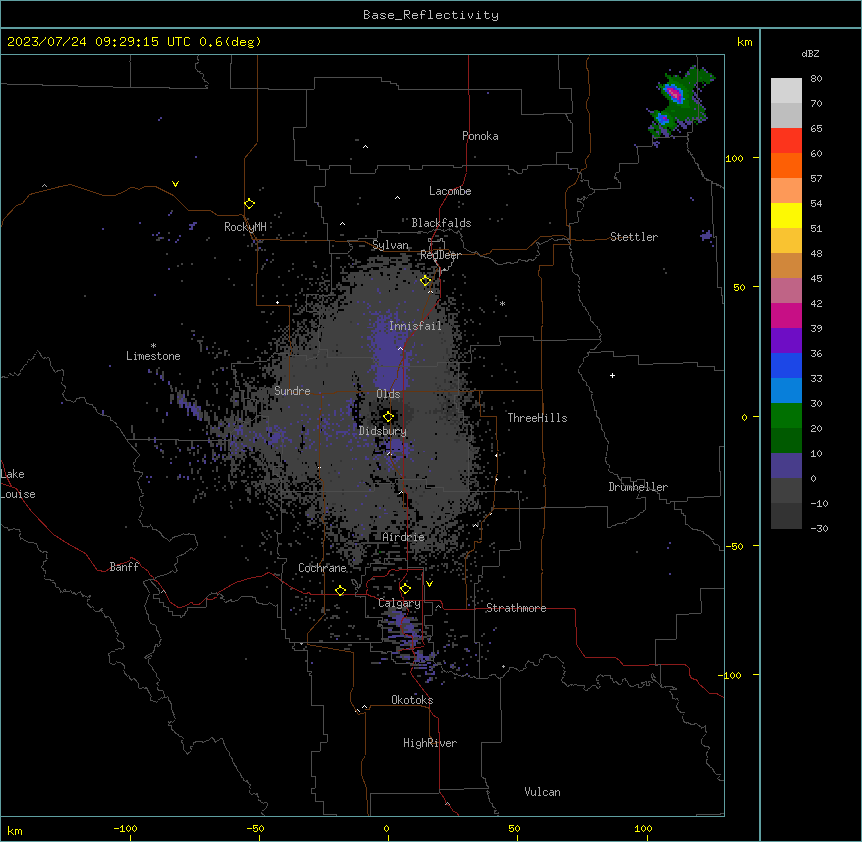Click the yellow V marker northeast of Calgary
Viewport: 862px width, 842px height.
(x=429, y=584)
